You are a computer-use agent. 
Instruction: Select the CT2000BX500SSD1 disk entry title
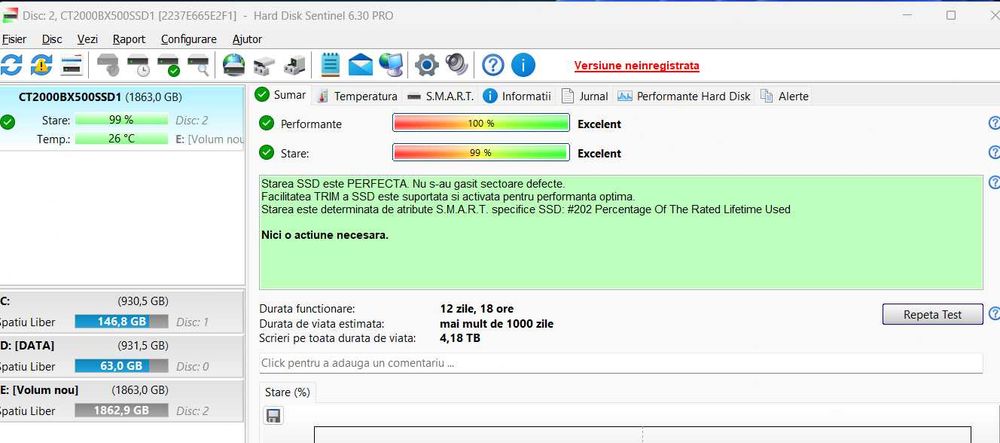(70, 98)
